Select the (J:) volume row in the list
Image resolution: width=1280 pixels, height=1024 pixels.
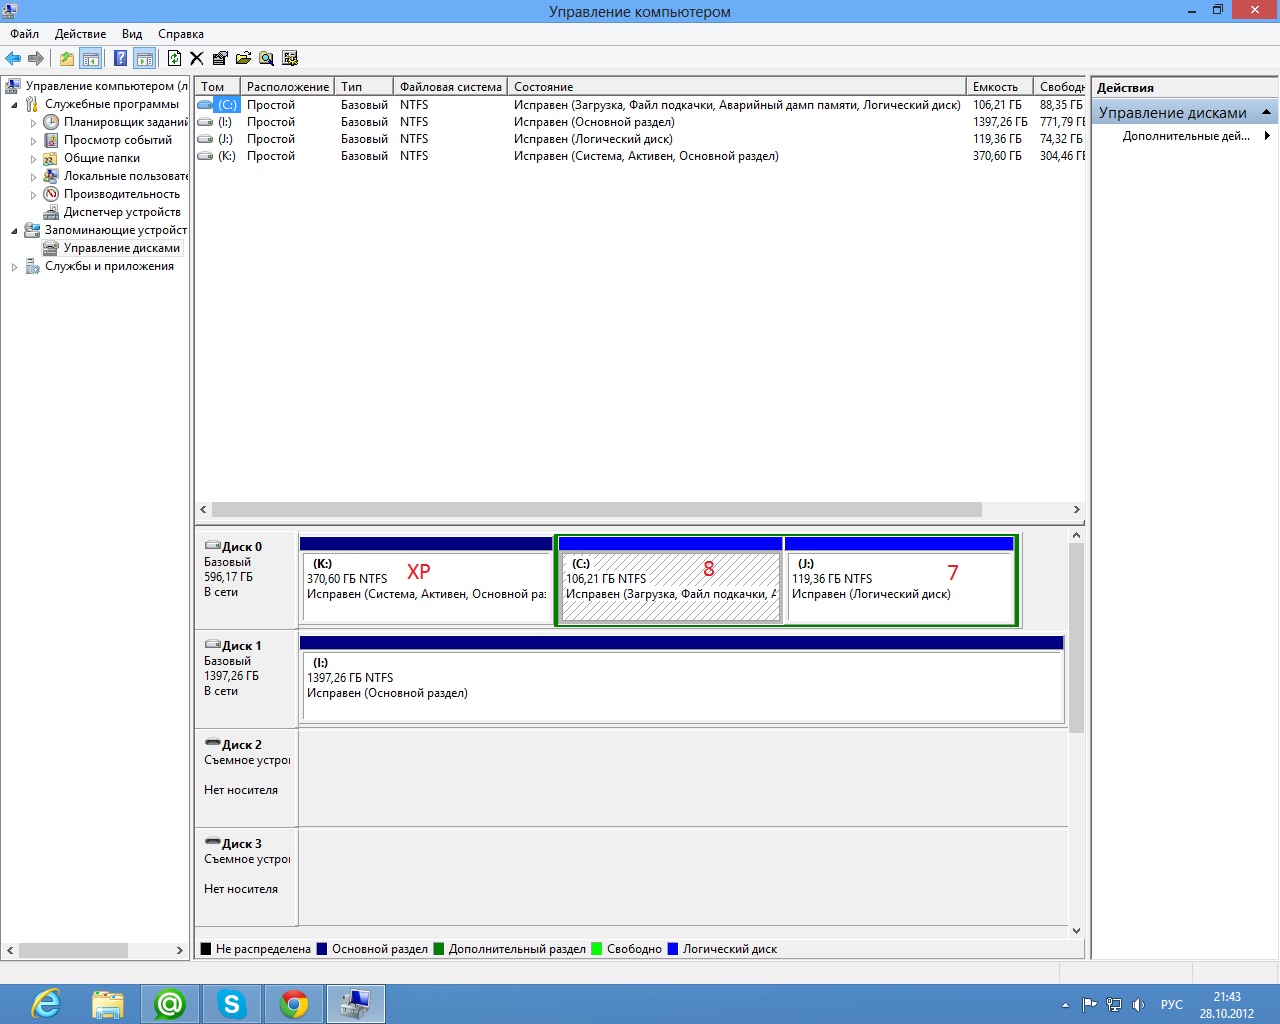tap(640, 139)
